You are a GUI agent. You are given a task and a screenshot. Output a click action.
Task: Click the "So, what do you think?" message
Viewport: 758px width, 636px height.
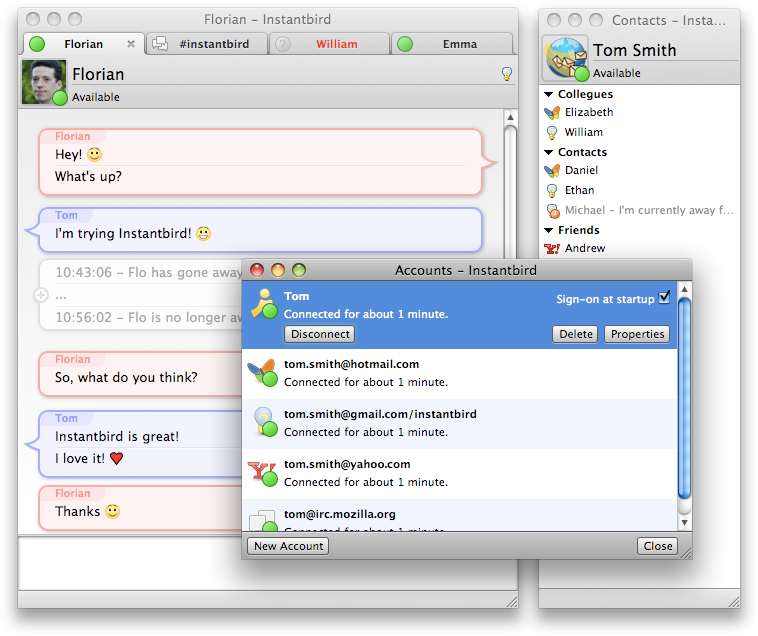(x=126, y=377)
